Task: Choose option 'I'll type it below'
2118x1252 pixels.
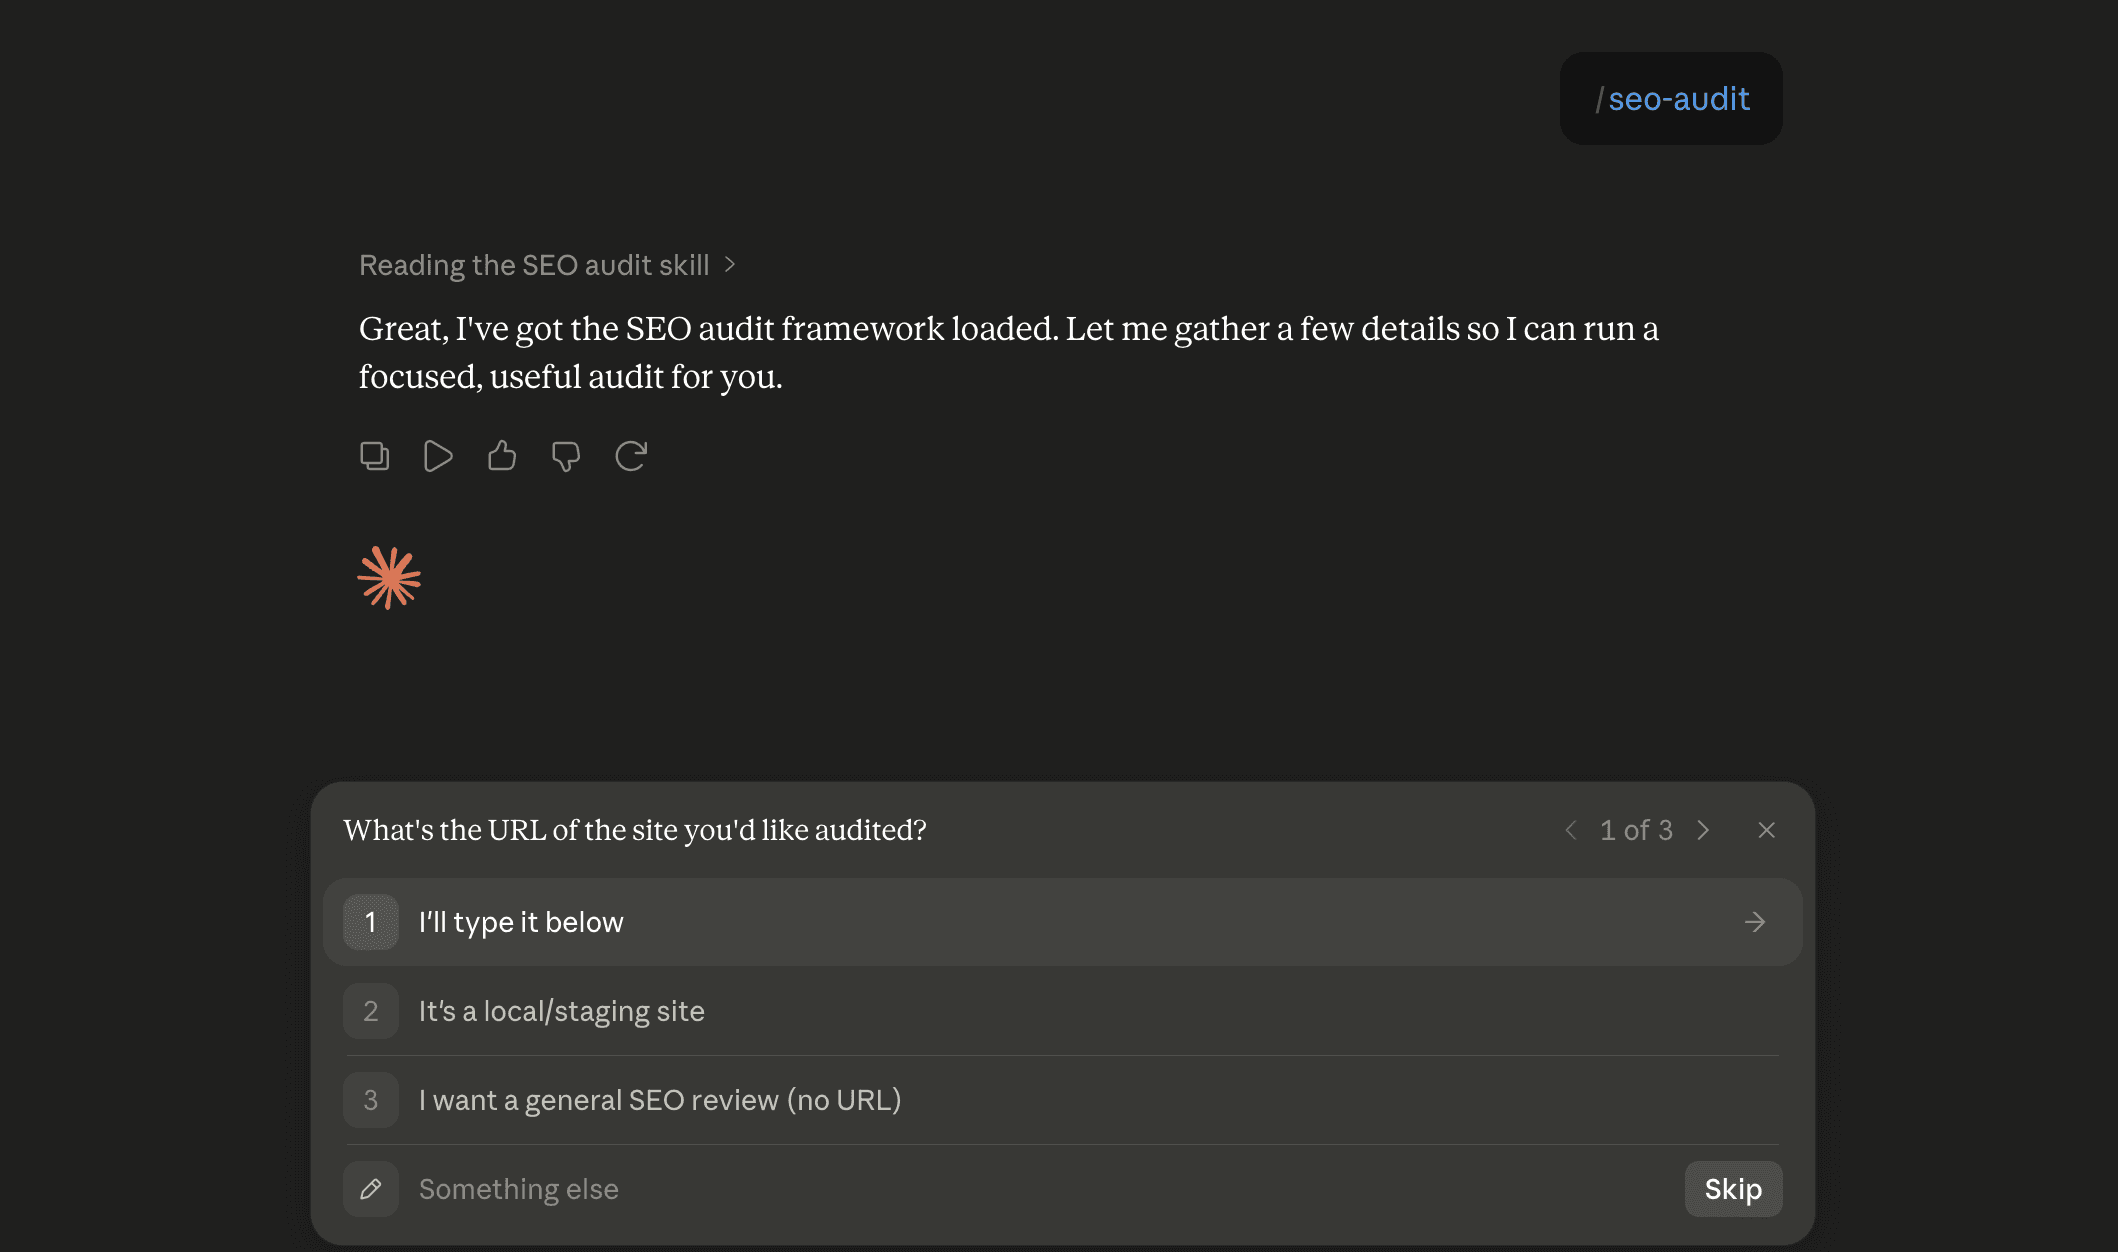Action: point(1062,922)
